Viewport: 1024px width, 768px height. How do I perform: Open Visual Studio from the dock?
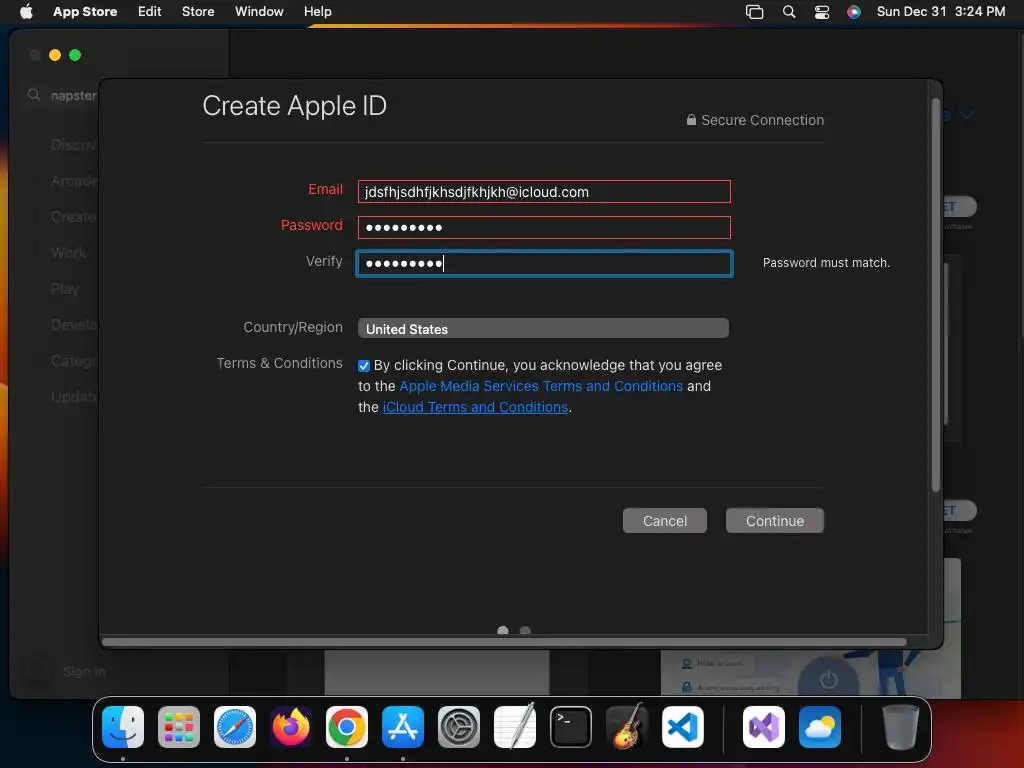[763, 727]
